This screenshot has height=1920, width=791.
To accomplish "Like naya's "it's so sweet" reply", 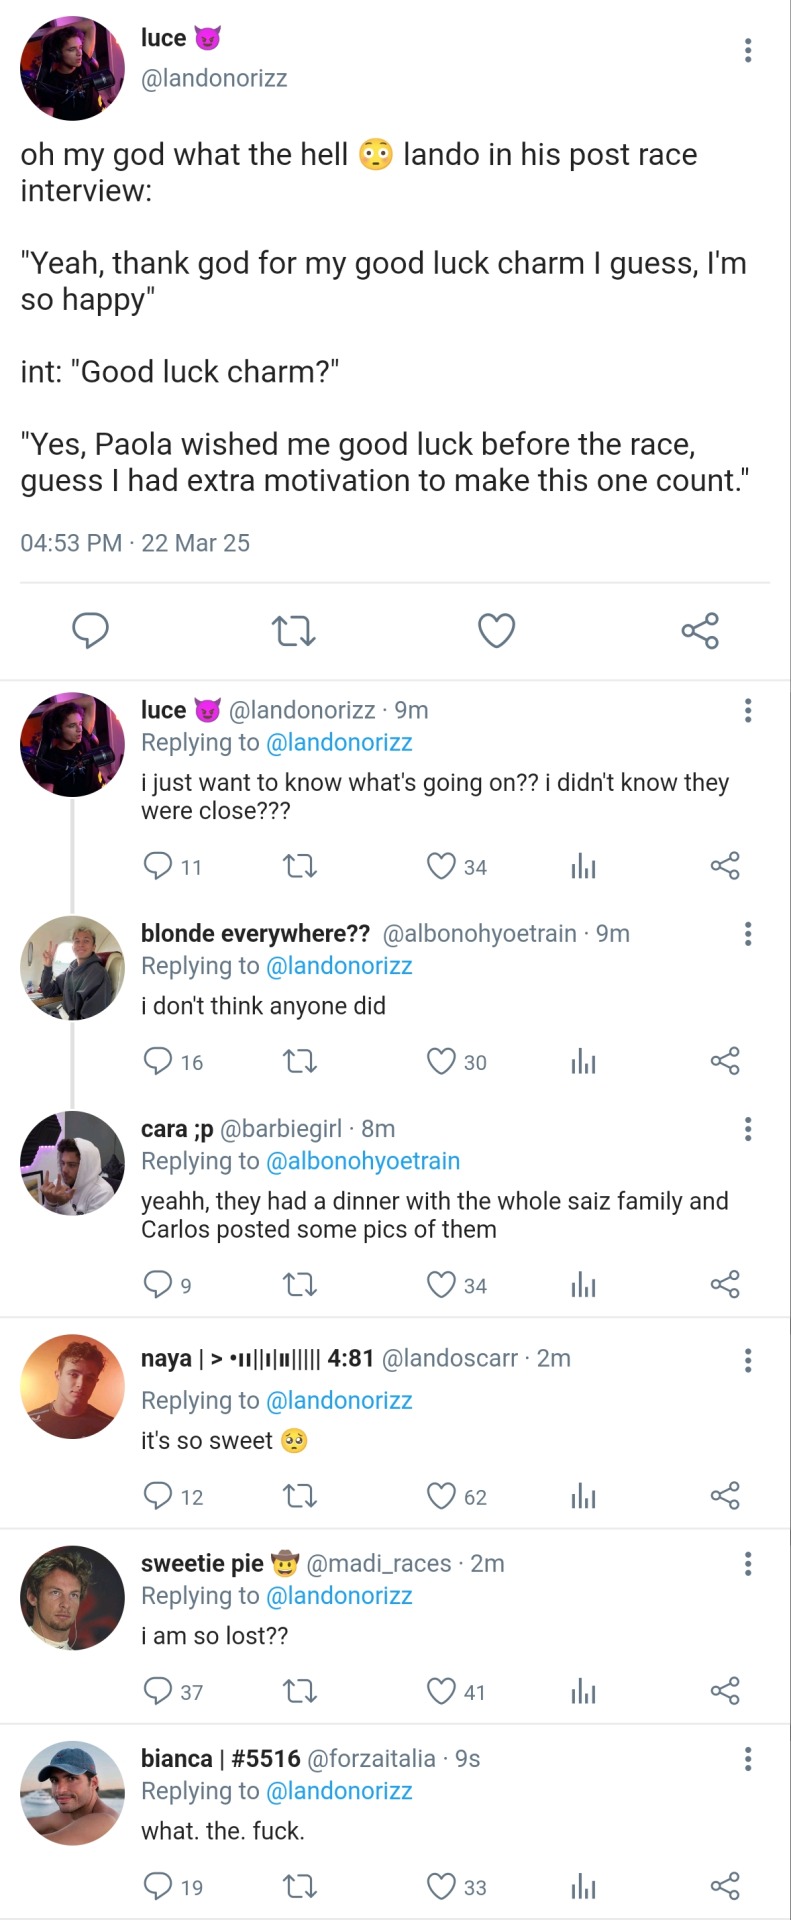I will pos(441,1496).
